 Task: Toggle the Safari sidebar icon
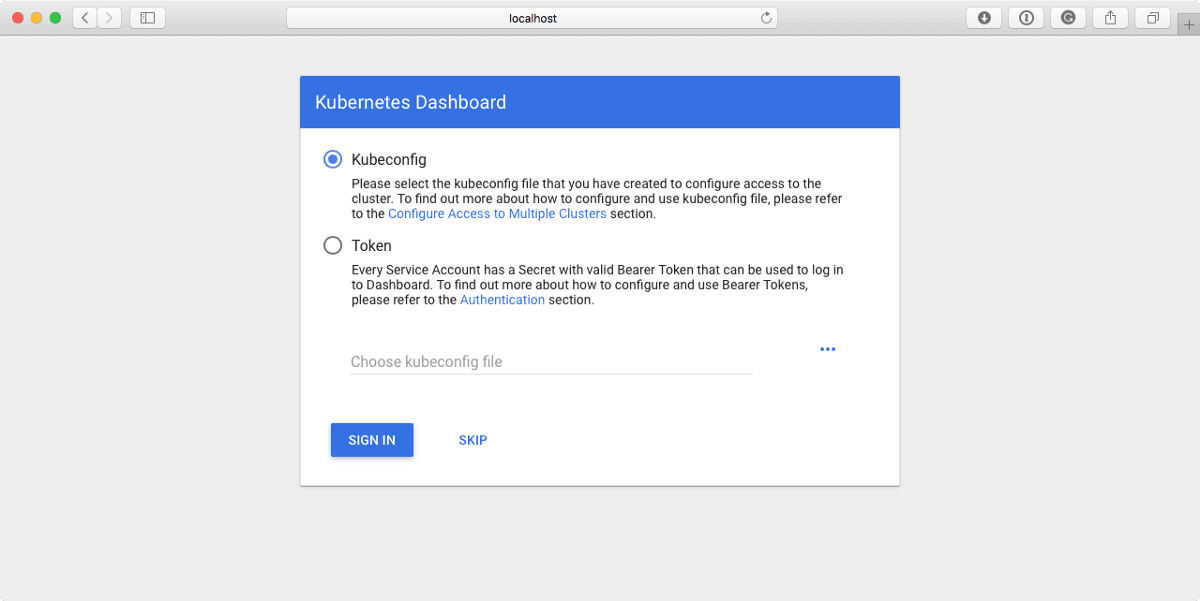146,17
